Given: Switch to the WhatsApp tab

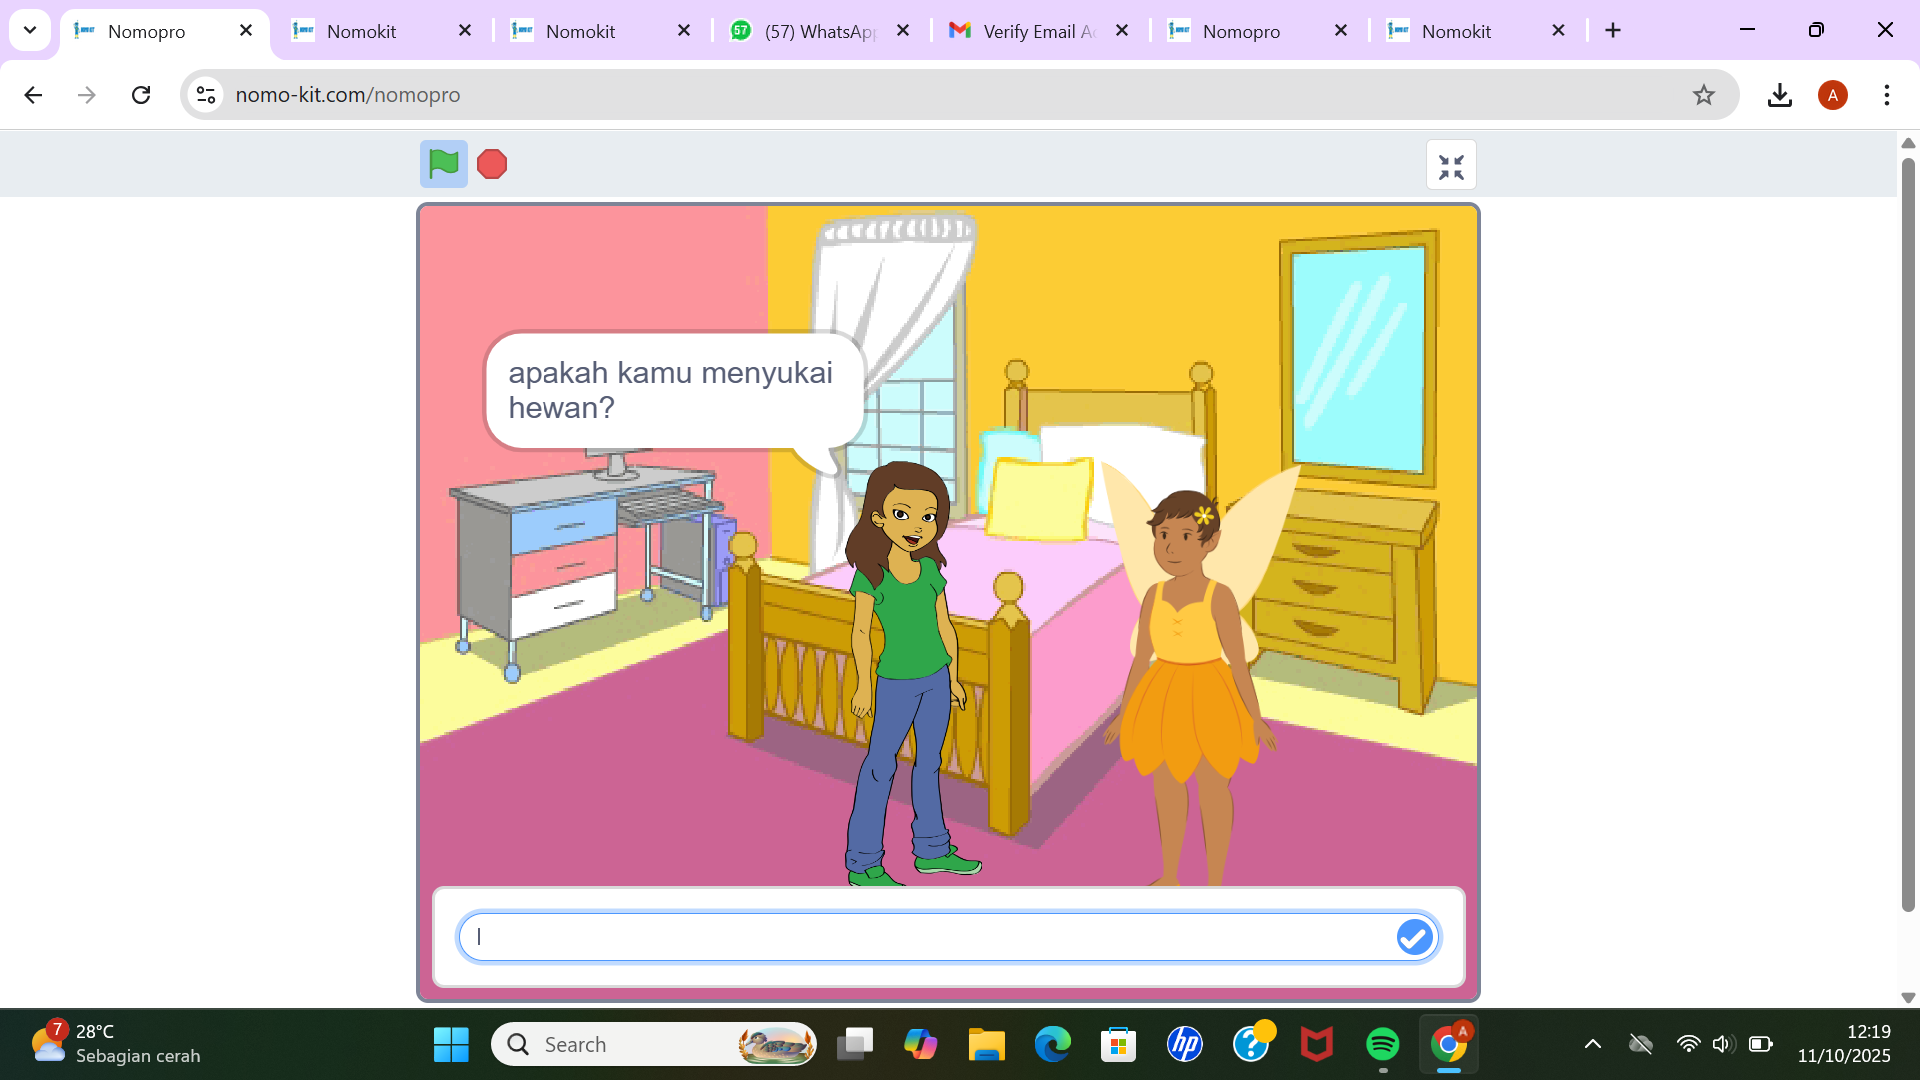Looking at the screenshot, I should click(818, 31).
